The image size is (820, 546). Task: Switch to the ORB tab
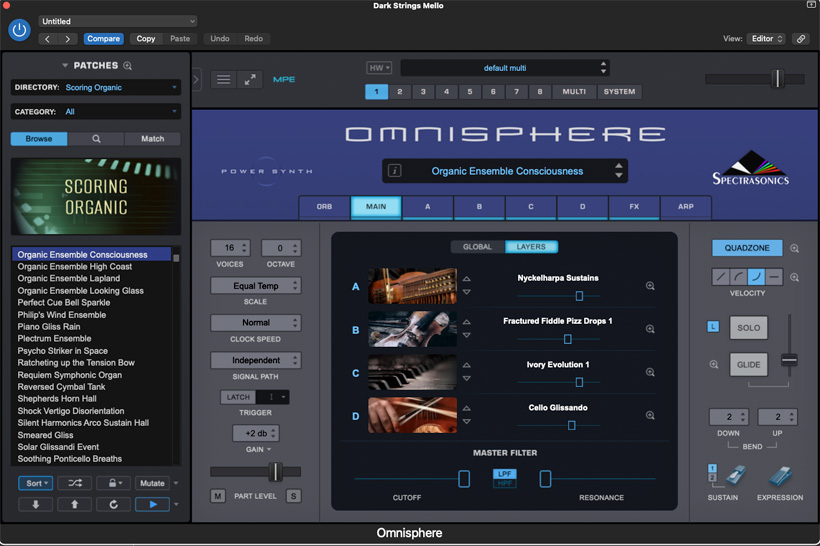[324, 207]
